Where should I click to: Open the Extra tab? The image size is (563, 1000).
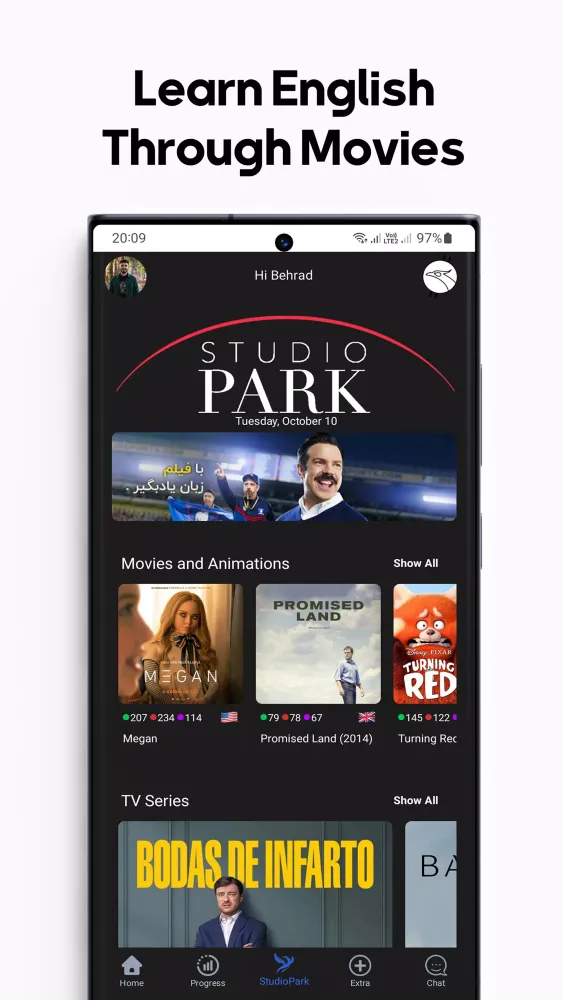tap(360, 971)
